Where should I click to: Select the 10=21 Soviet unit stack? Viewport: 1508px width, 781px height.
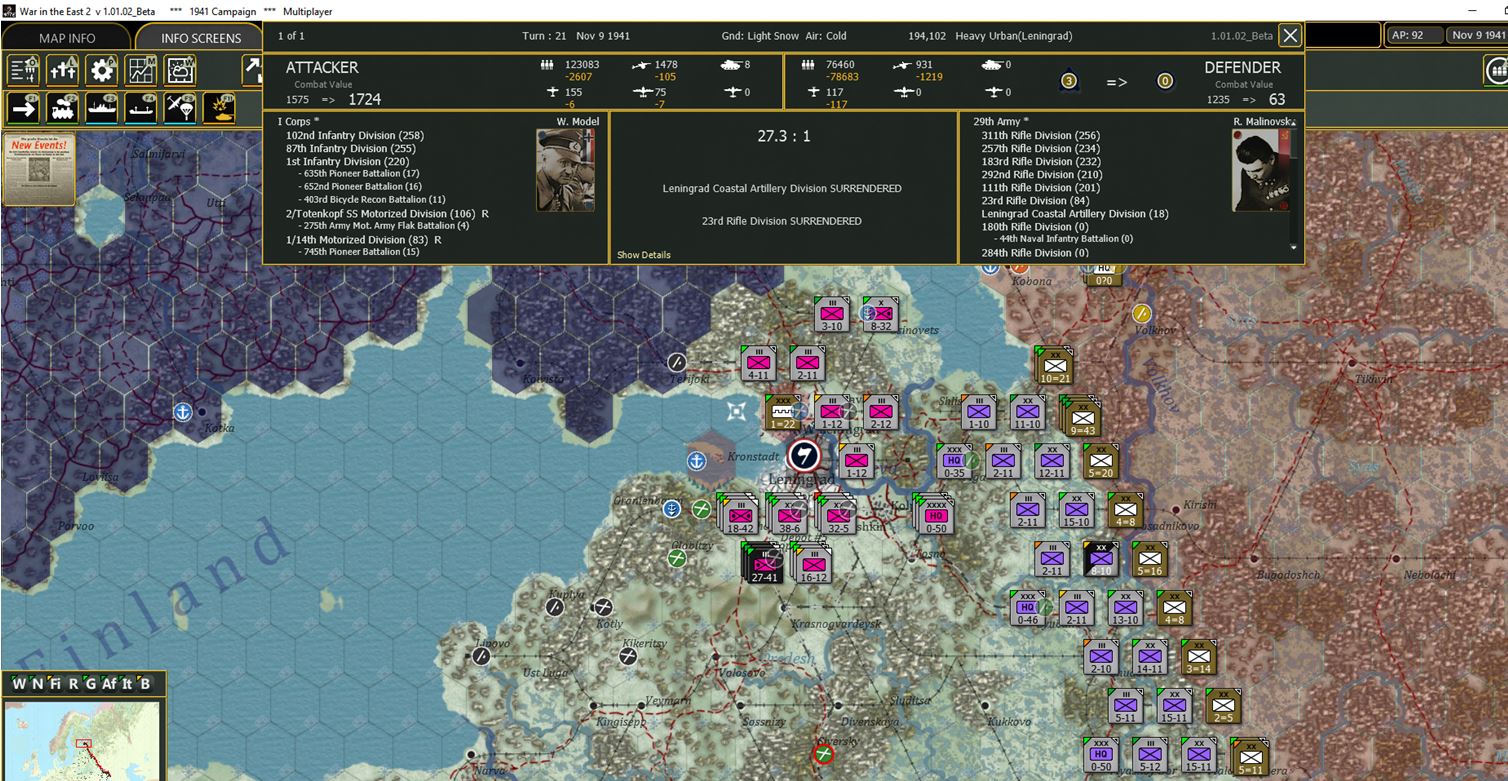pos(1056,367)
